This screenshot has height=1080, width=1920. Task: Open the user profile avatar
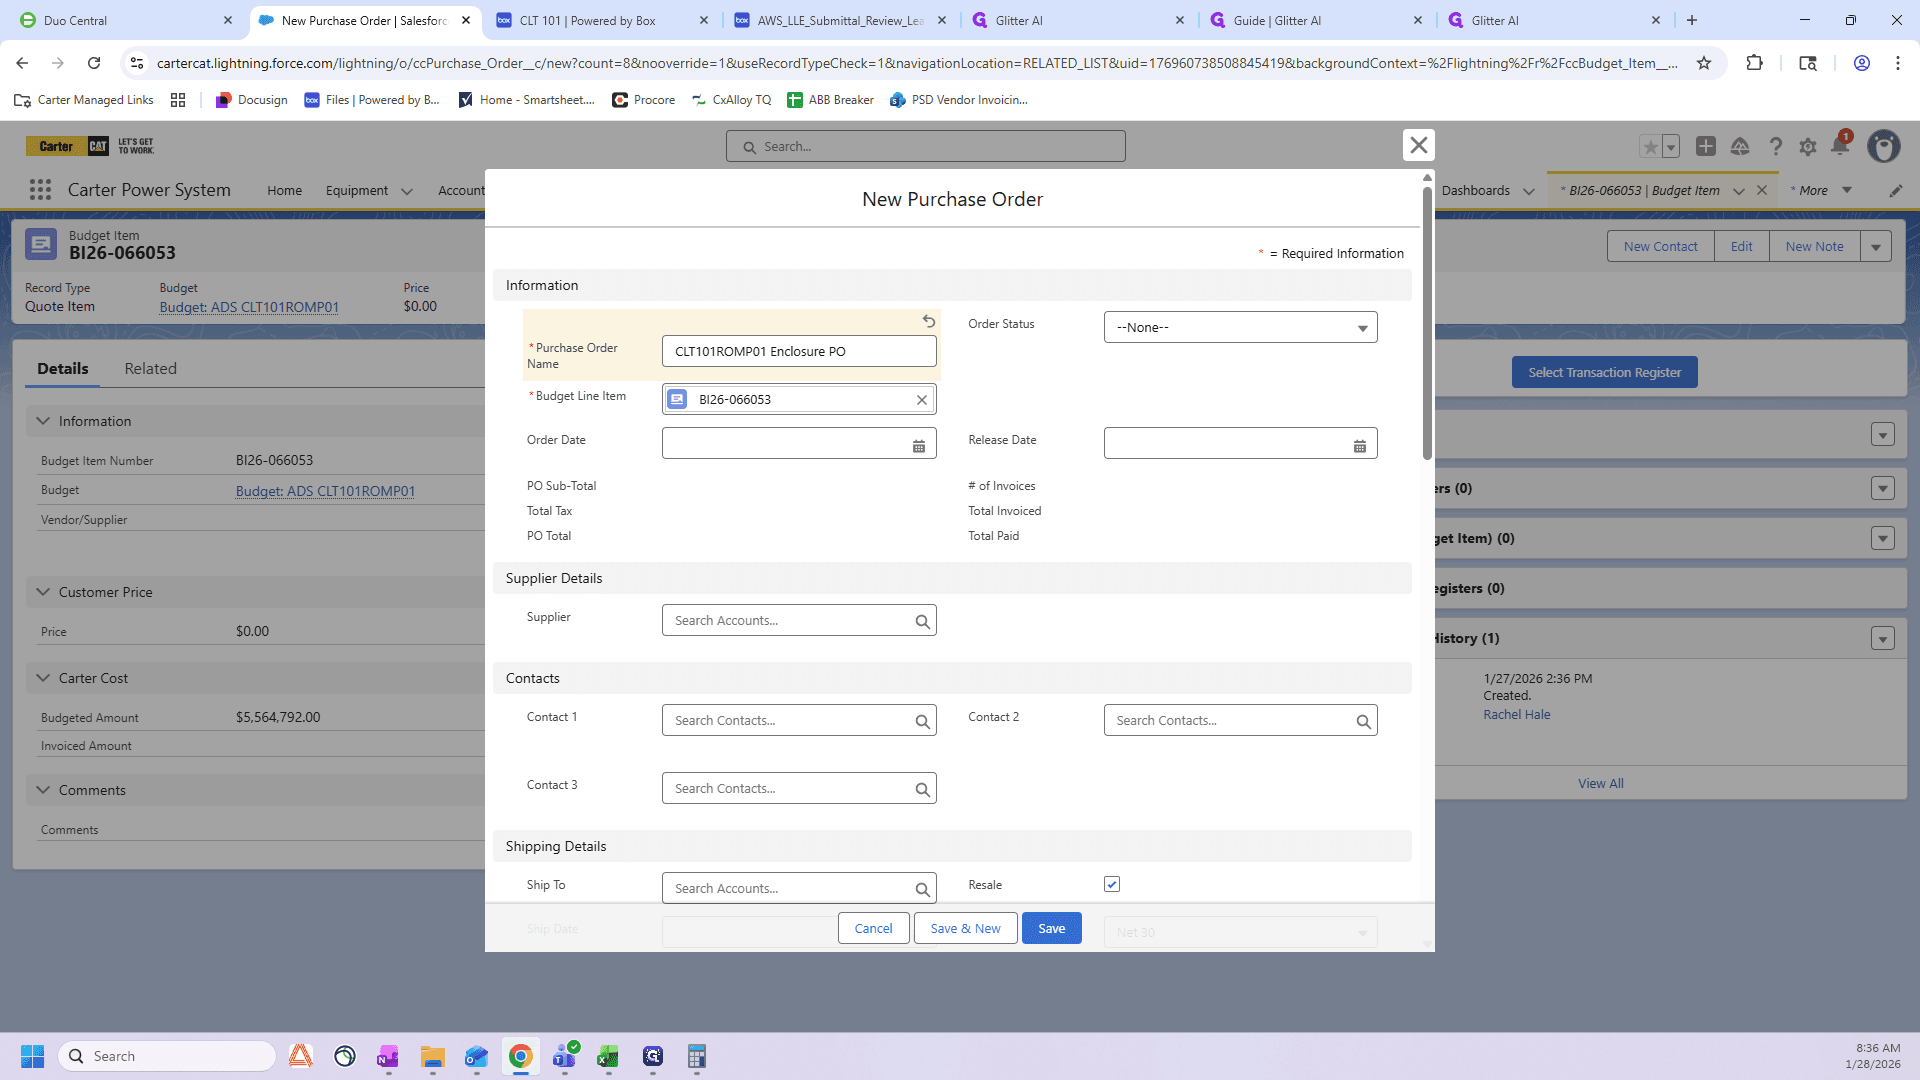pyautogui.click(x=1884, y=147)
